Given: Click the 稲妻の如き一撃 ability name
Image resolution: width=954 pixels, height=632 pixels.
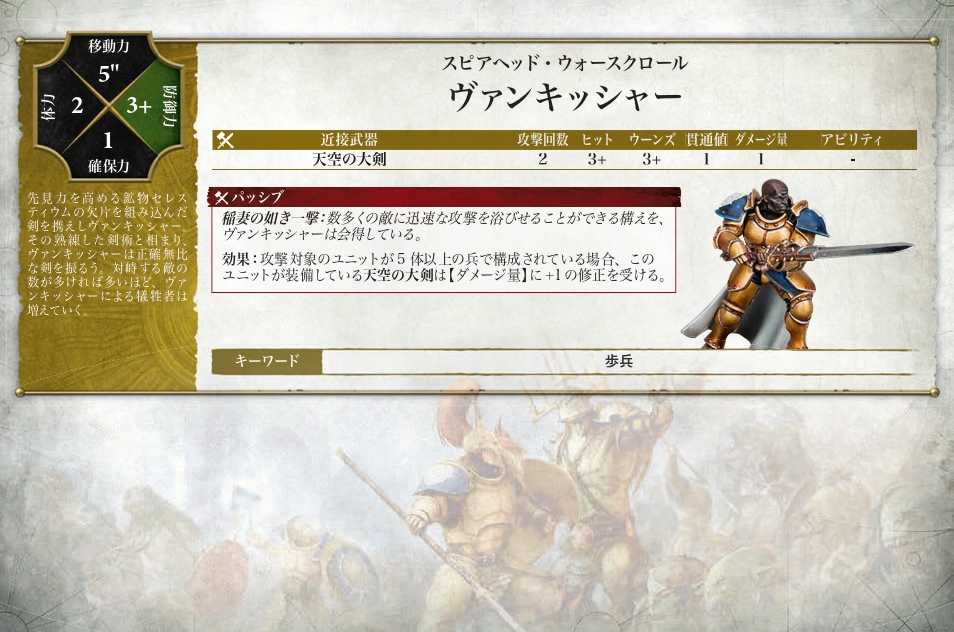Looking at the screenshot, I should pyautogui.click(x=271, y=218).
